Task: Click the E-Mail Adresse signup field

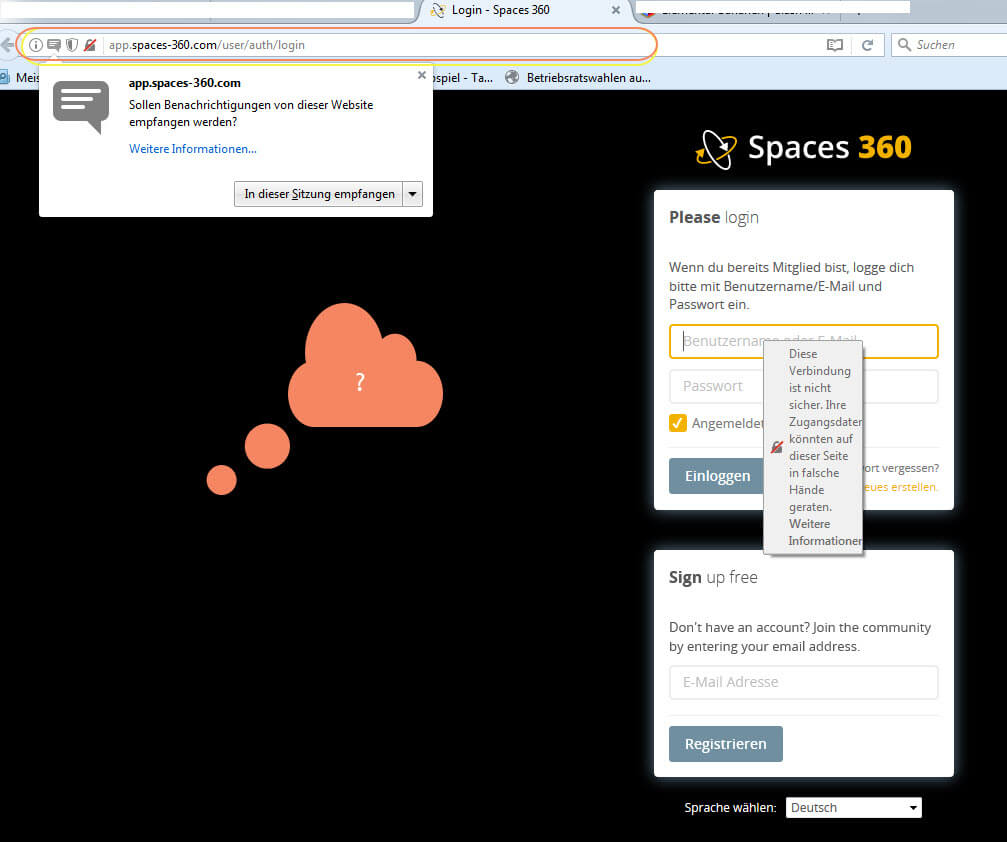Action: pos(803,682)
